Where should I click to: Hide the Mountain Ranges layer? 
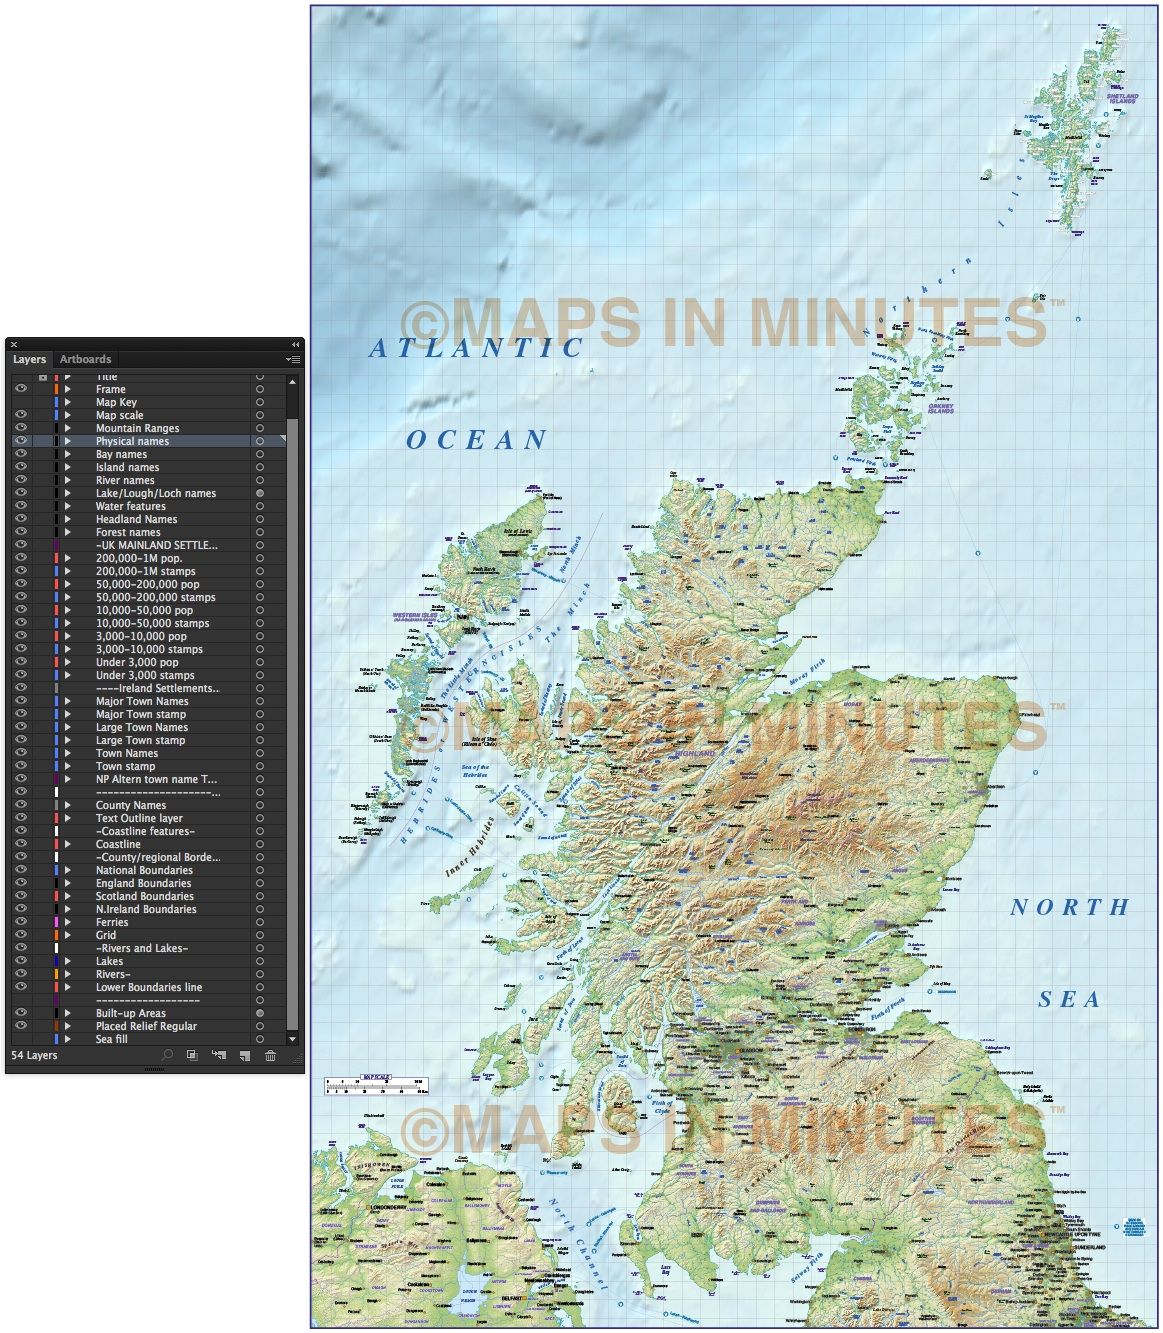[21, 428]
